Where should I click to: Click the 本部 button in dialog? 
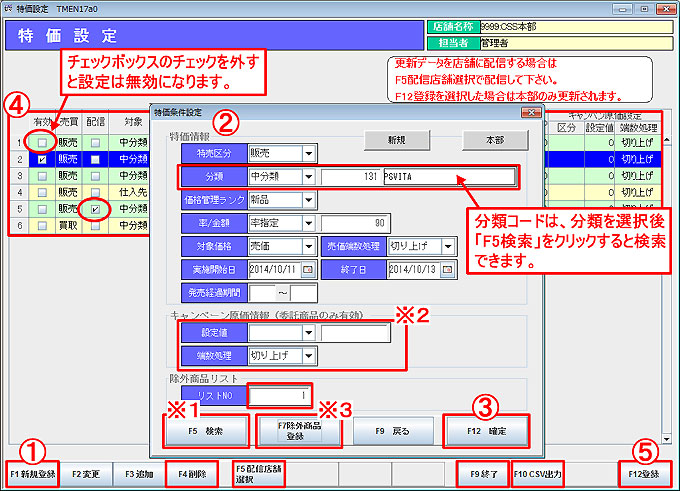495,140
